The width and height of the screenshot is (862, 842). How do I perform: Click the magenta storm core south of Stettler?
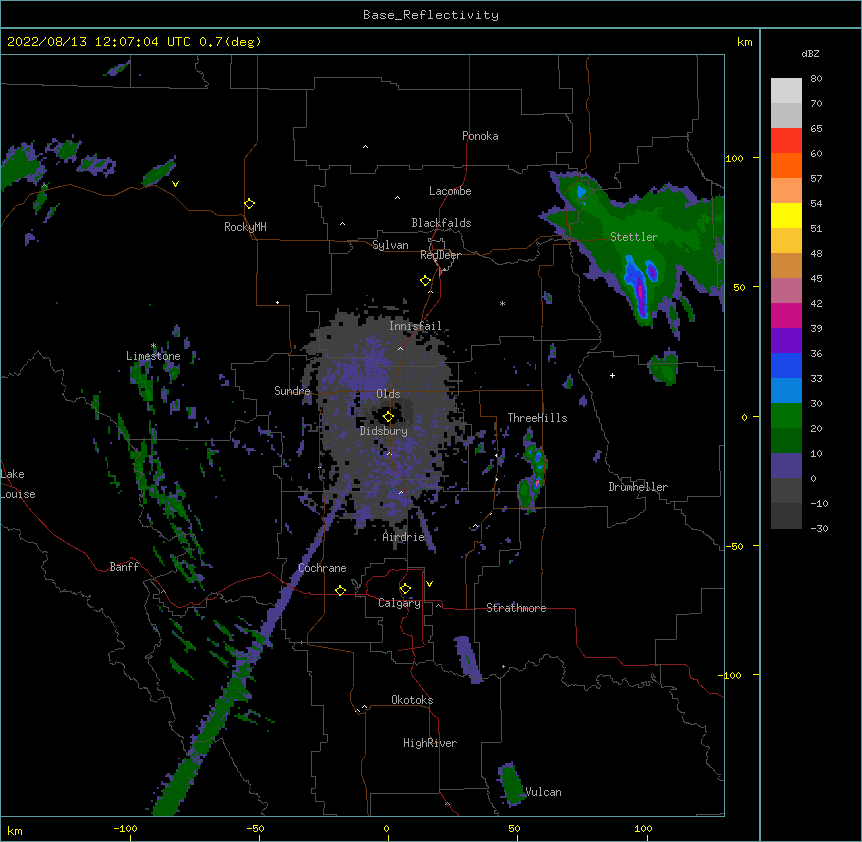640,294
